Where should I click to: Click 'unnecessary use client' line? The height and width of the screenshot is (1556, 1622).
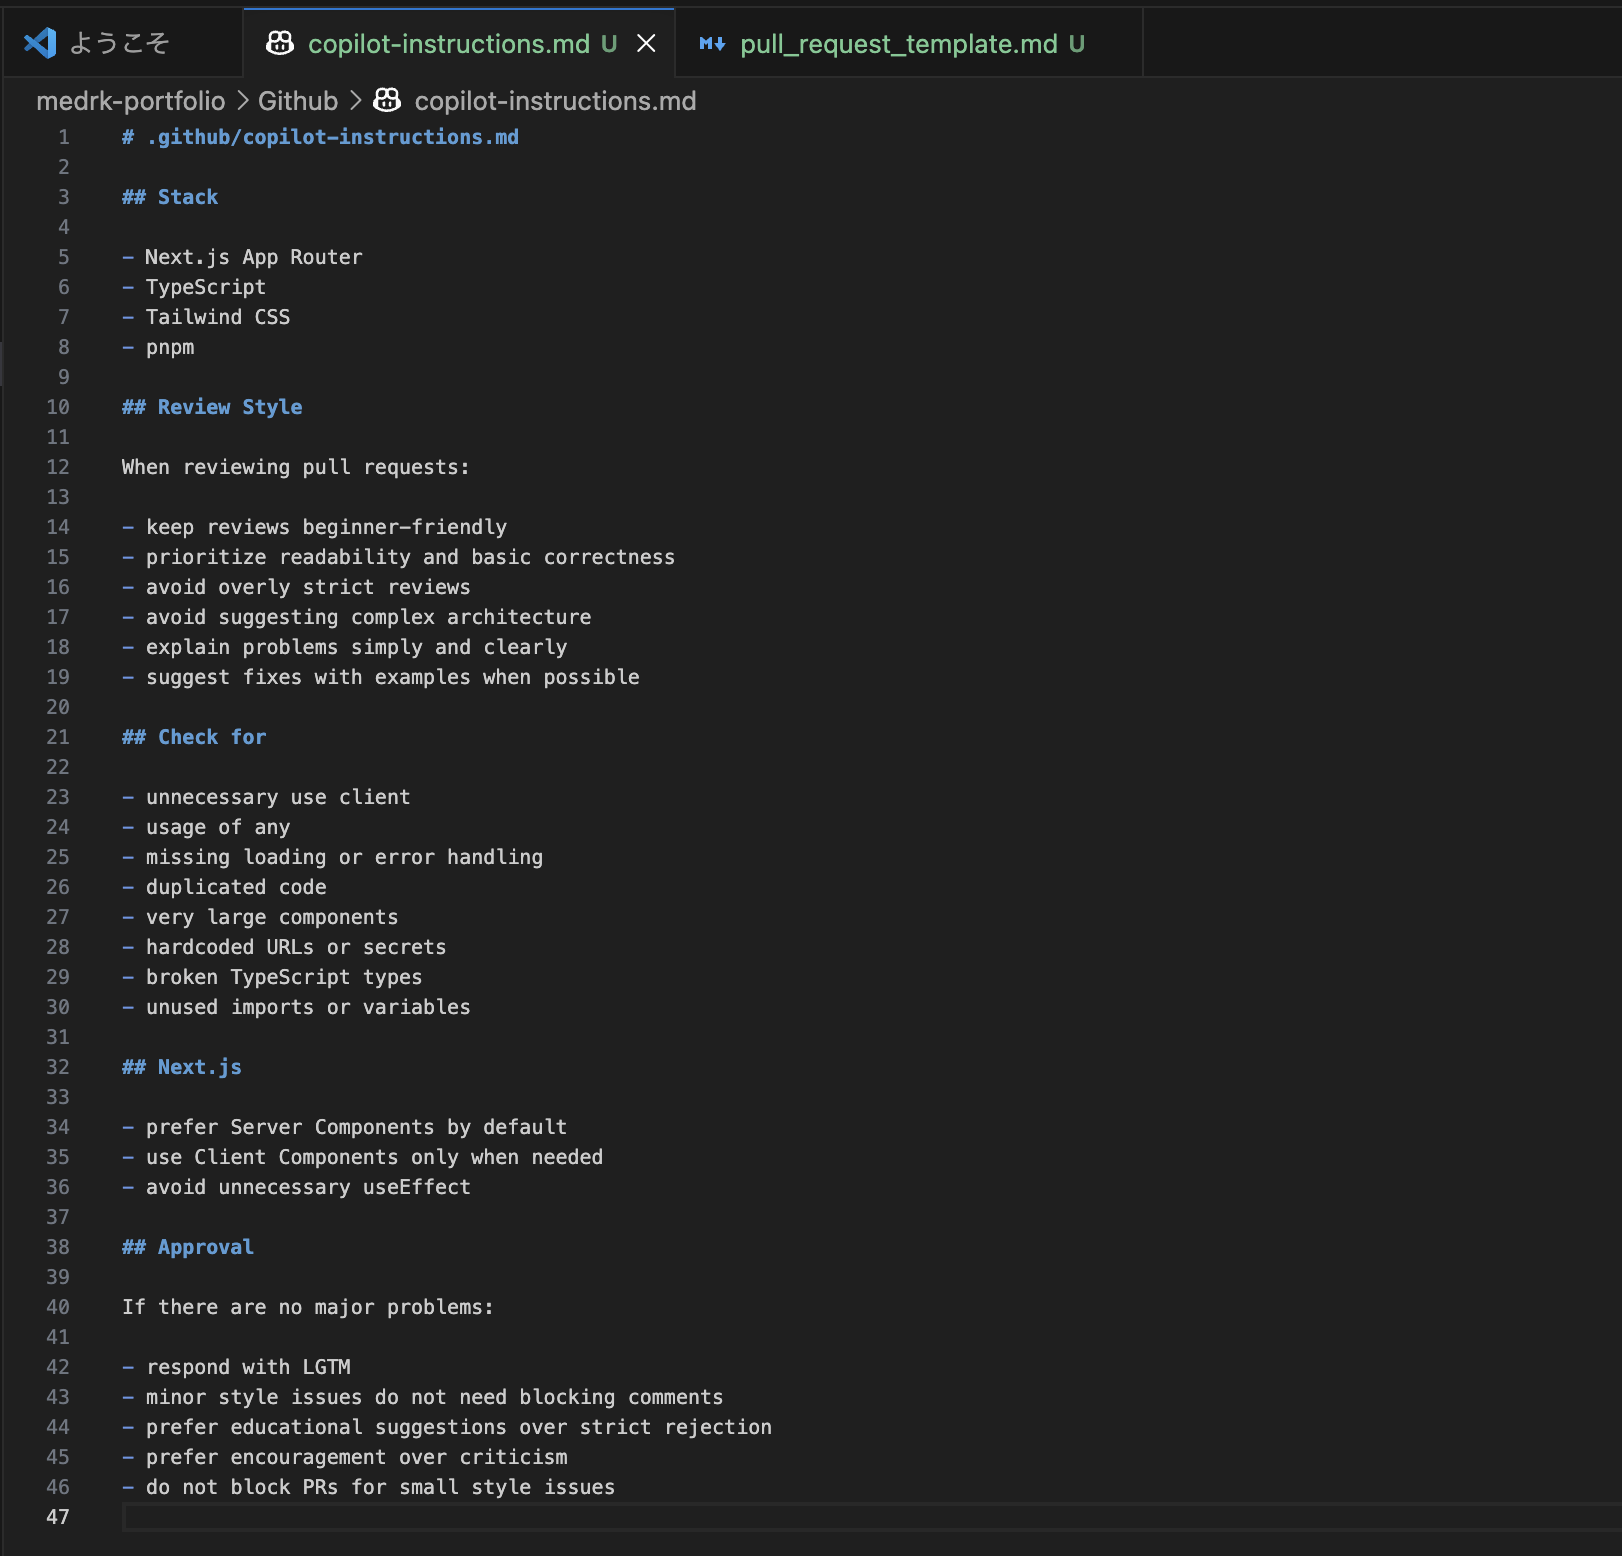278,797
